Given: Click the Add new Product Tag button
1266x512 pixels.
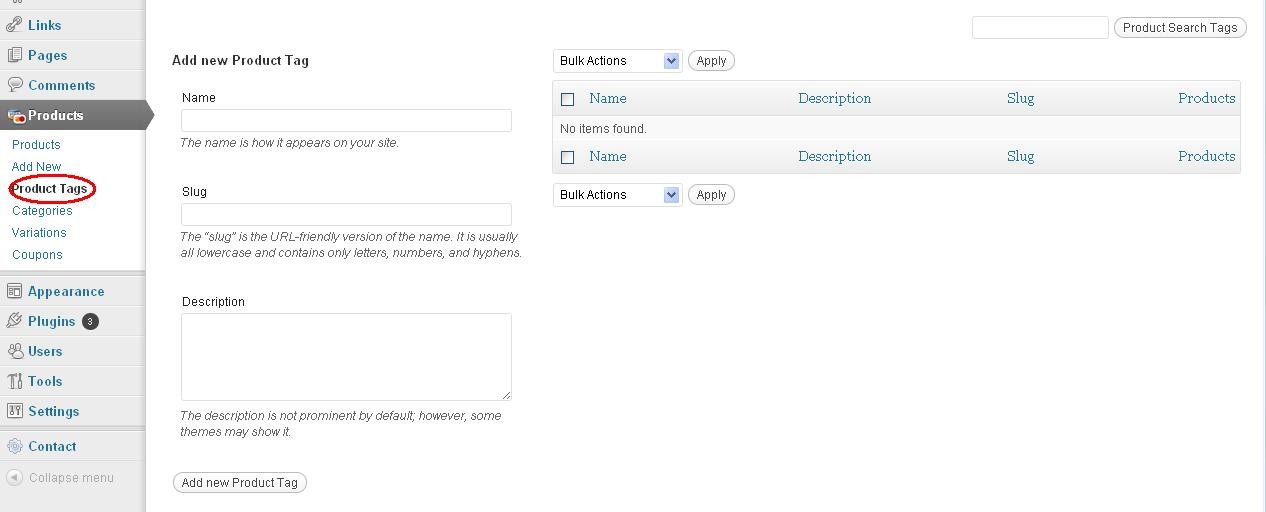Looking at the screenshot, I should [x=240, y=483].
